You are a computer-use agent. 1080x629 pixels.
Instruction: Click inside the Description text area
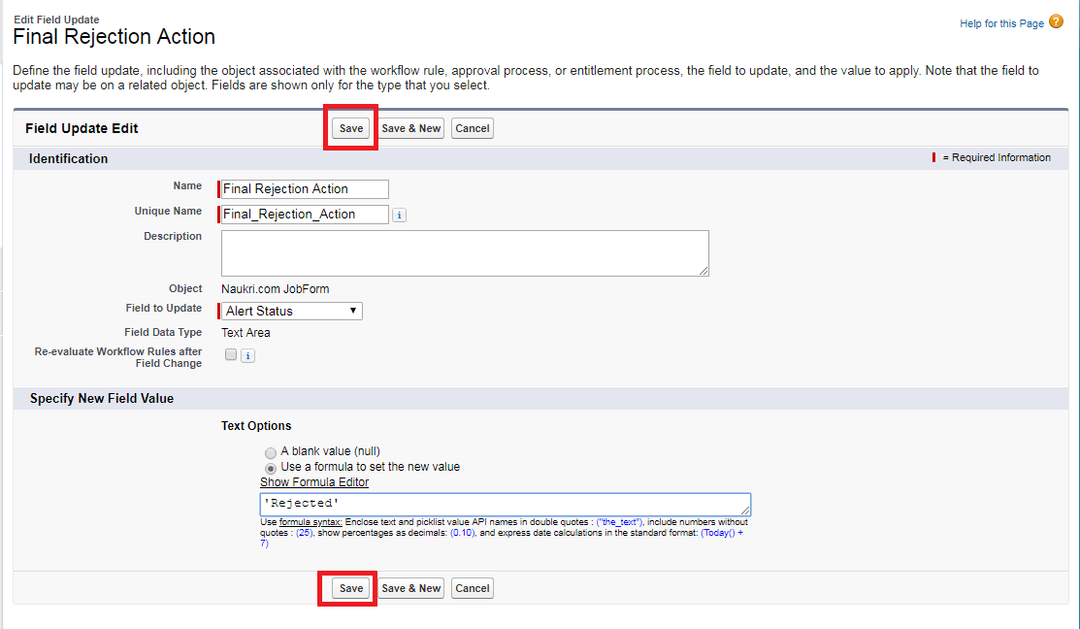[x=464, y=253]
